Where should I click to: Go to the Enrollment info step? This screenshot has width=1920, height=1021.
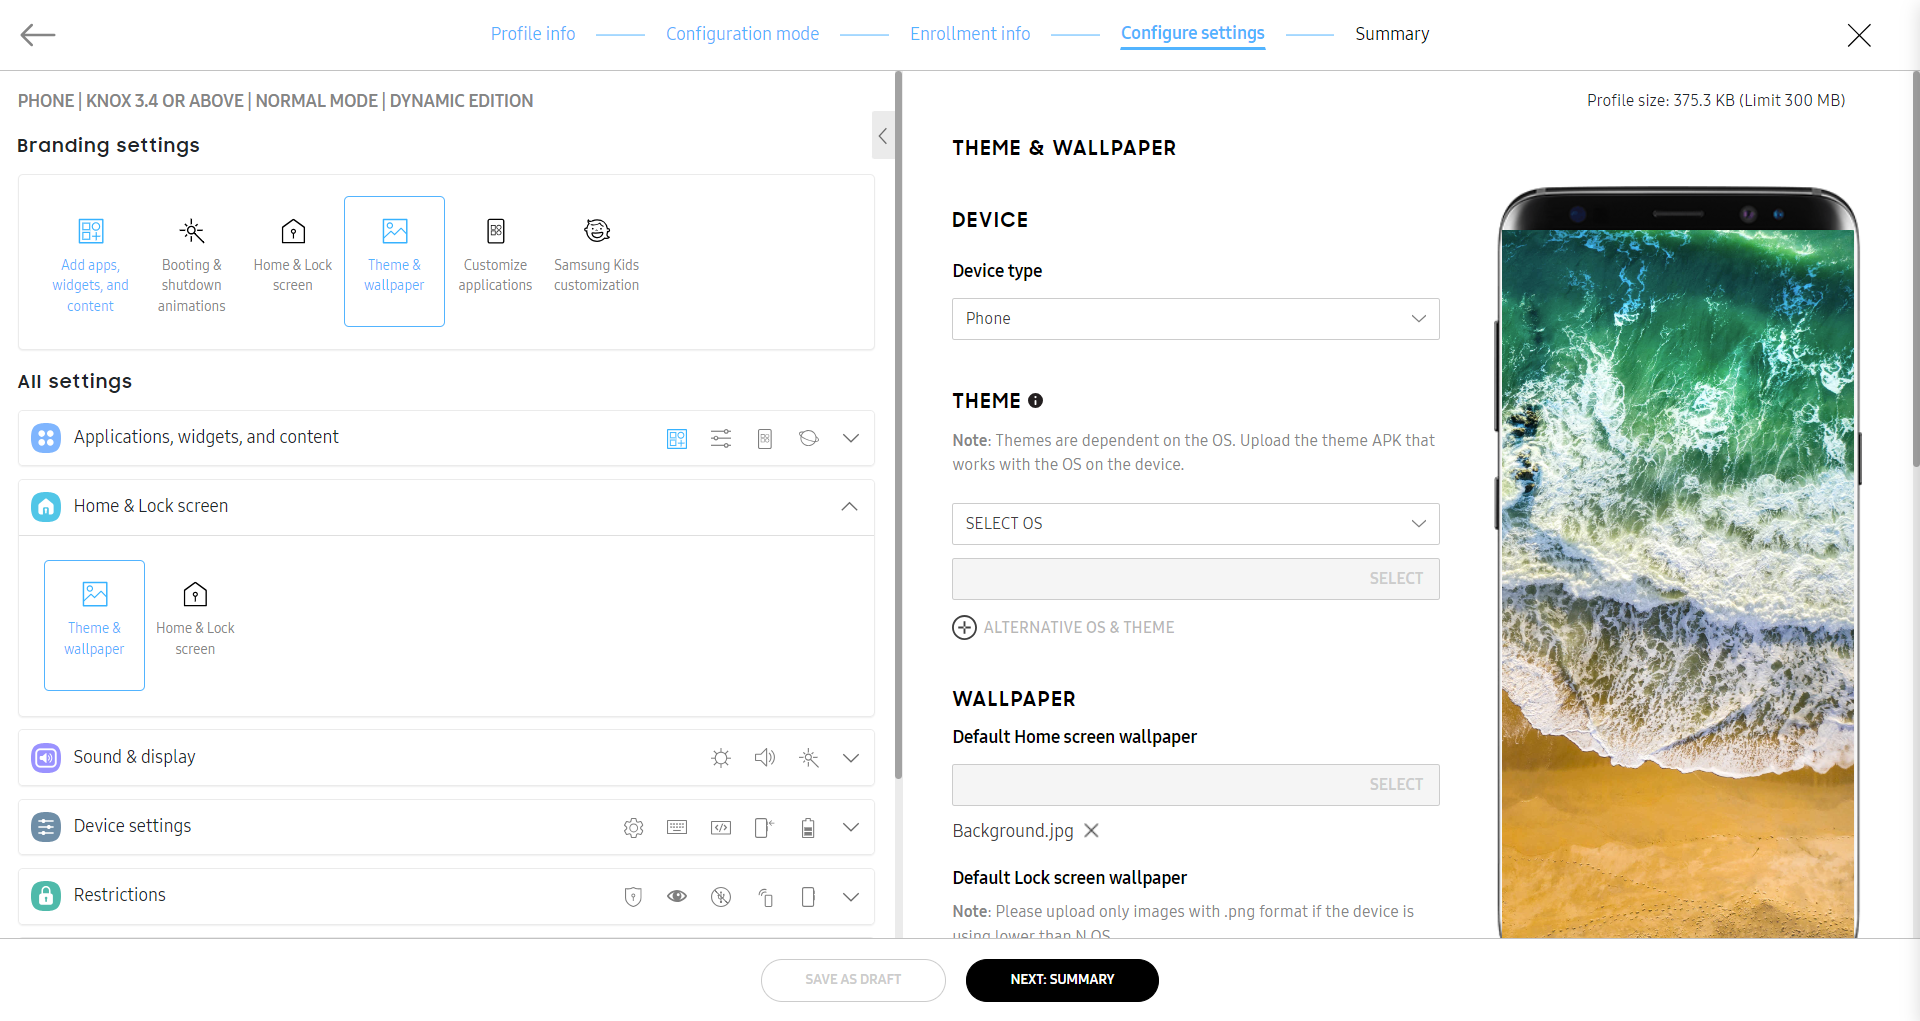click(x=969, y=34)
